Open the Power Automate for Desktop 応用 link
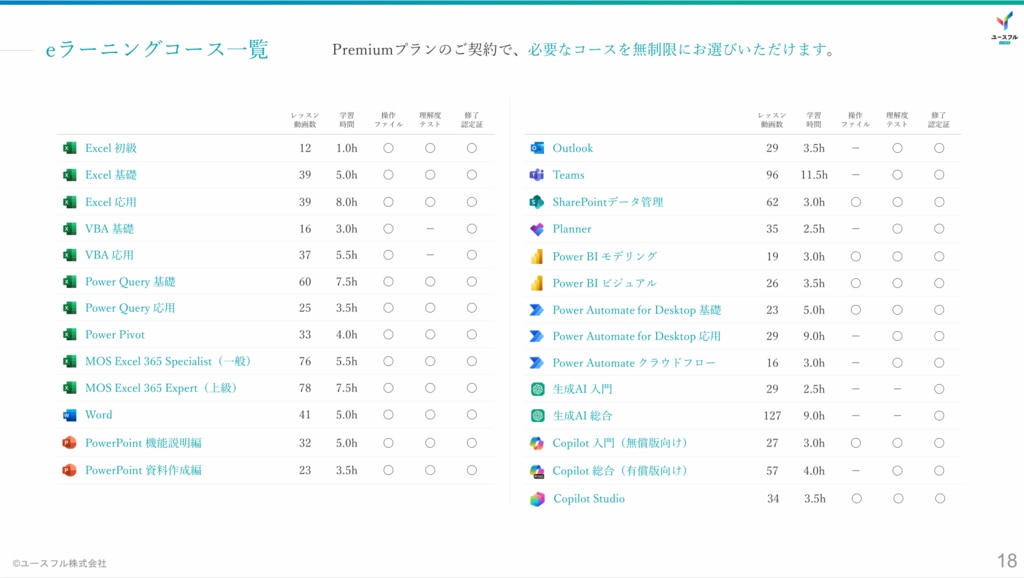This screenshot has height=578, width=1024. point(636,337)
